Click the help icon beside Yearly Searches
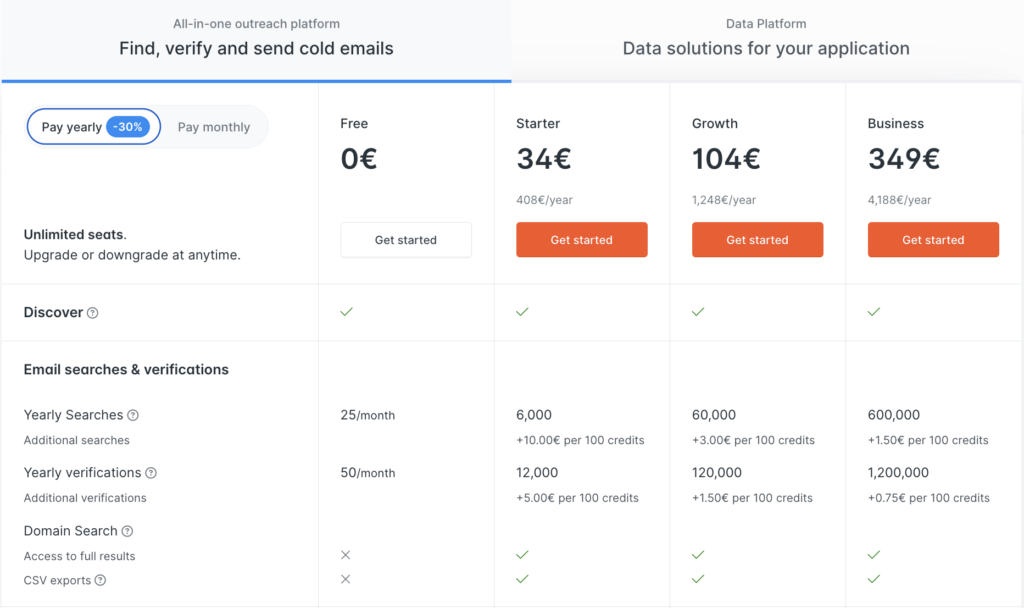Image resolution: width=1024 pixels, height=608 pixels. tap(133, 415)
